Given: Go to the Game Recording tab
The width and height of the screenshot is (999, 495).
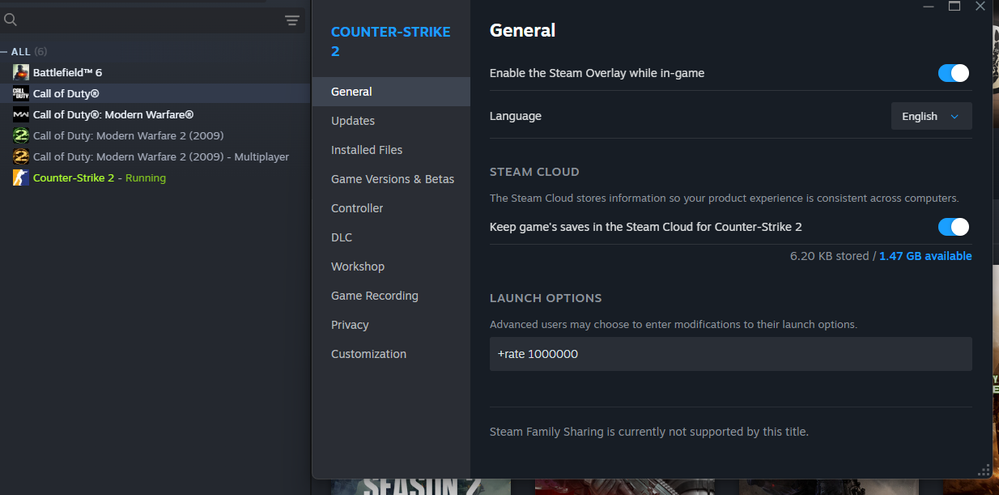Looking at the screenshot, I should pos(391,296).
